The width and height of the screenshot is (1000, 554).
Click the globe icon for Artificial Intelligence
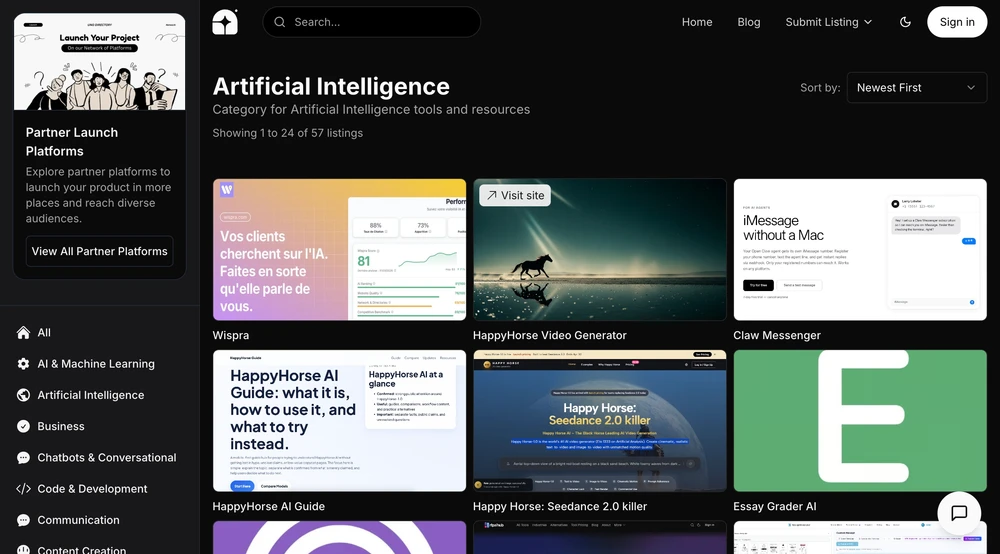point(24,395)
